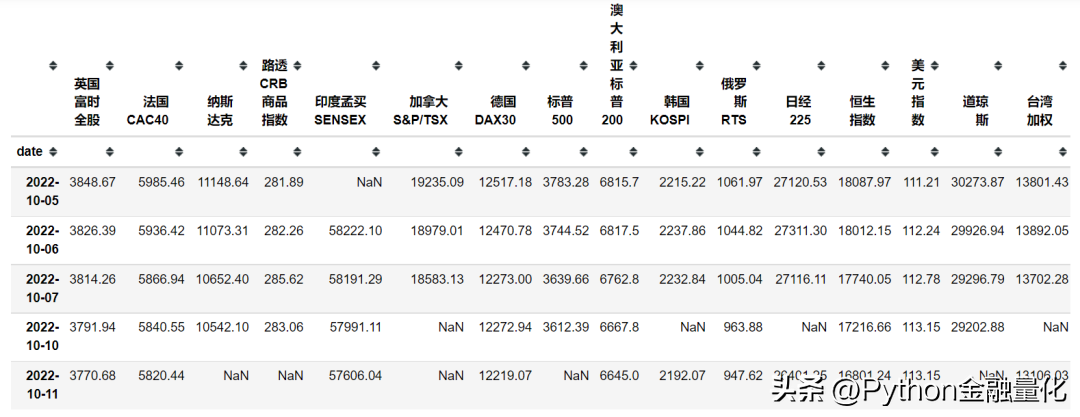
Task: Sort by the 恒生指数 header sort arrows
Action: pyautogui.click(x=884, y=66)
